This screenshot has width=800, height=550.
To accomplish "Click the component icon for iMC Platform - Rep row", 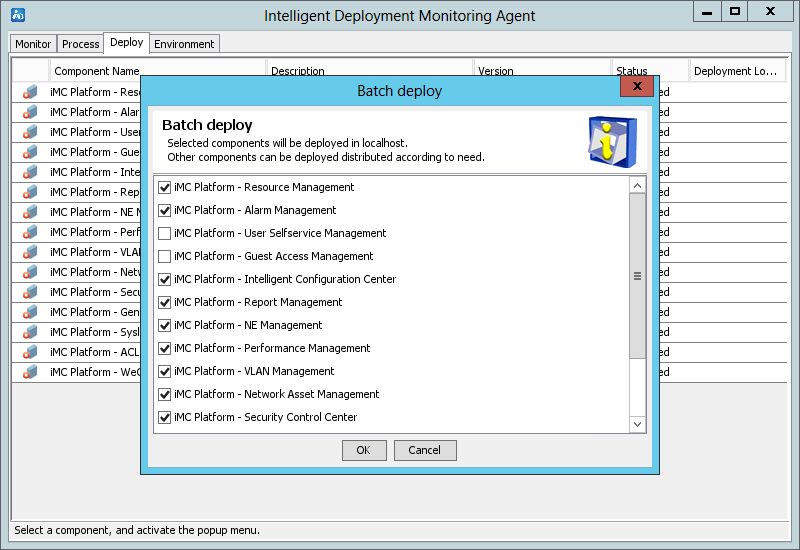I will [30, 192].
